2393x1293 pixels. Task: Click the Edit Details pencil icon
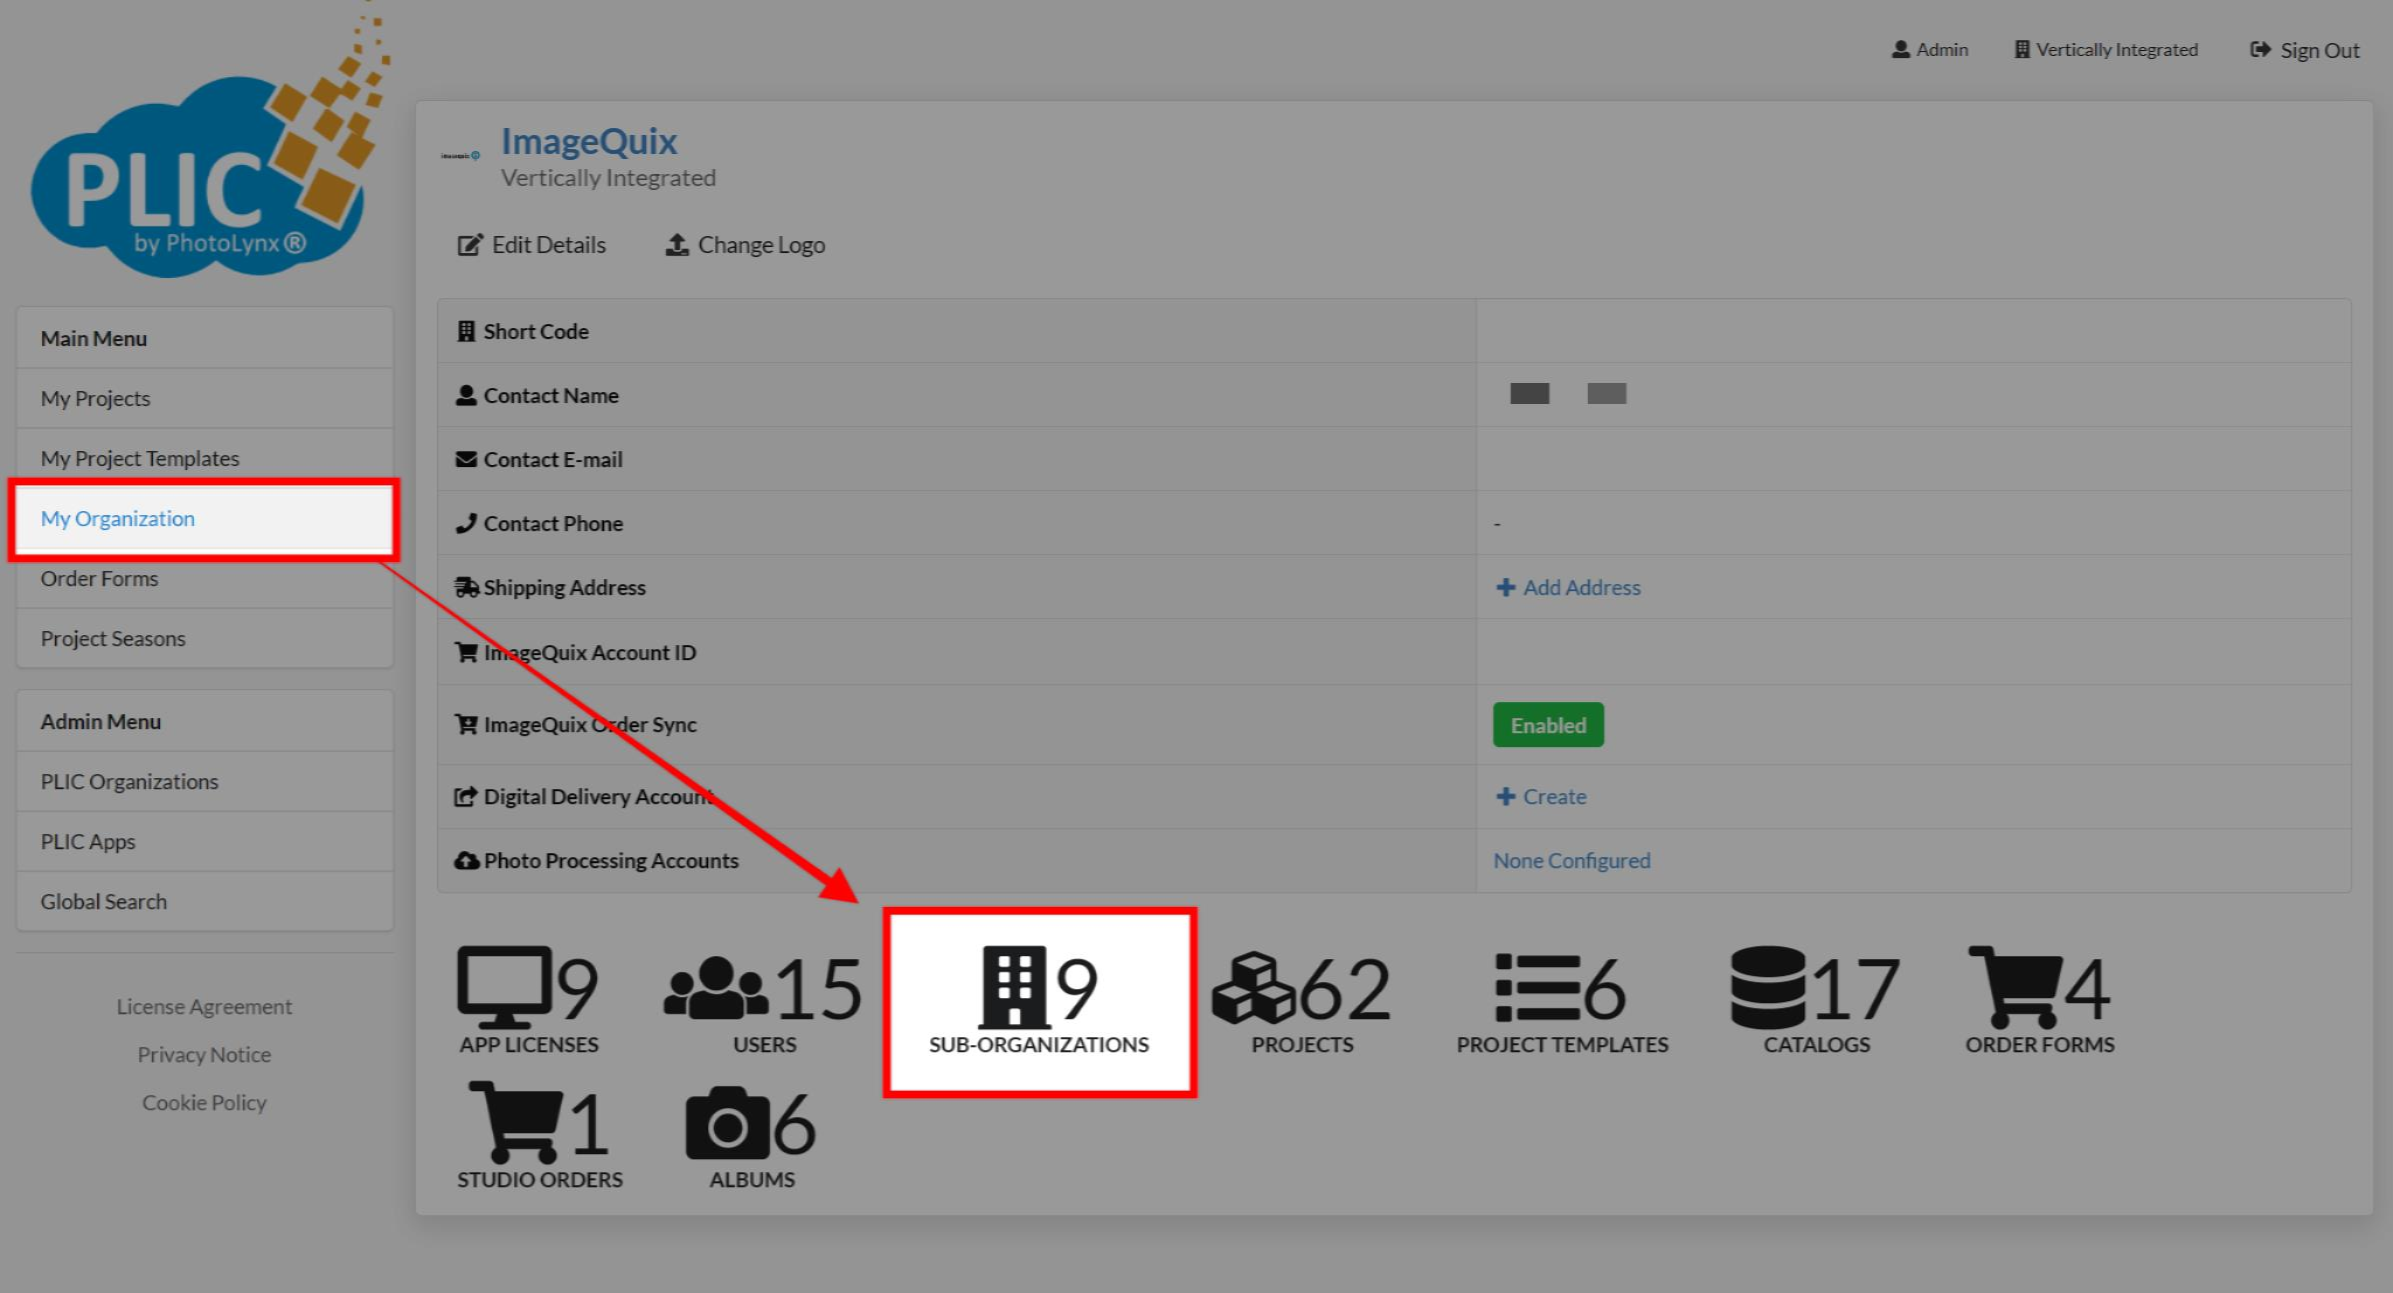click(469, 245)
